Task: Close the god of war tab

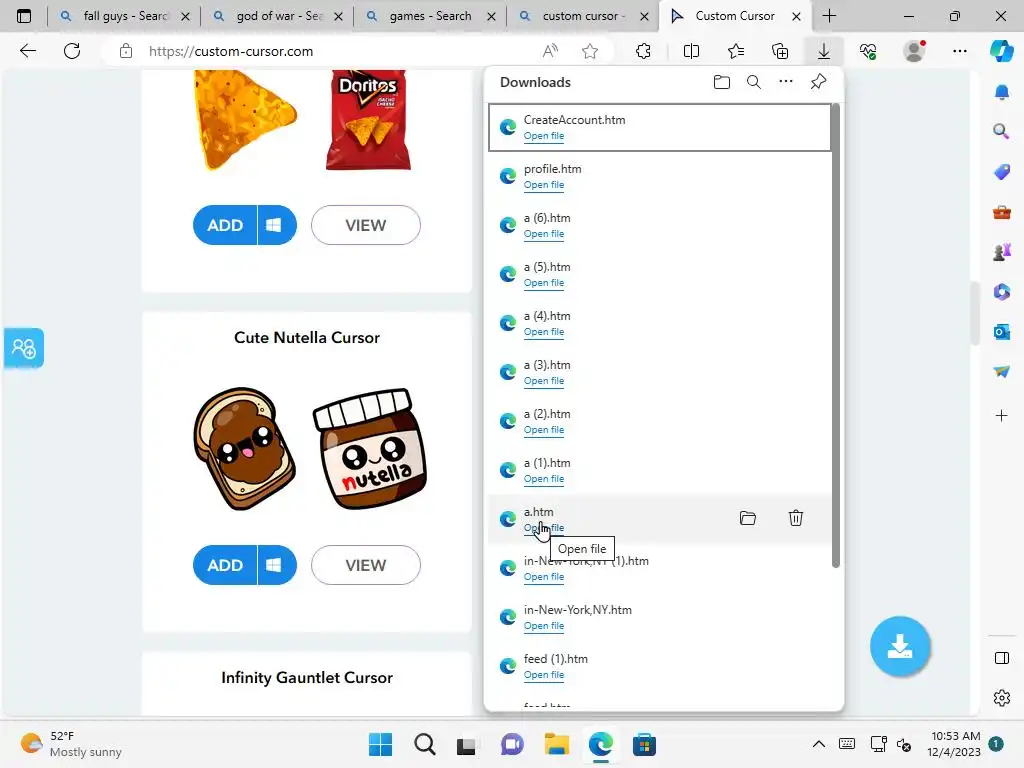Action: coord(338,16)
